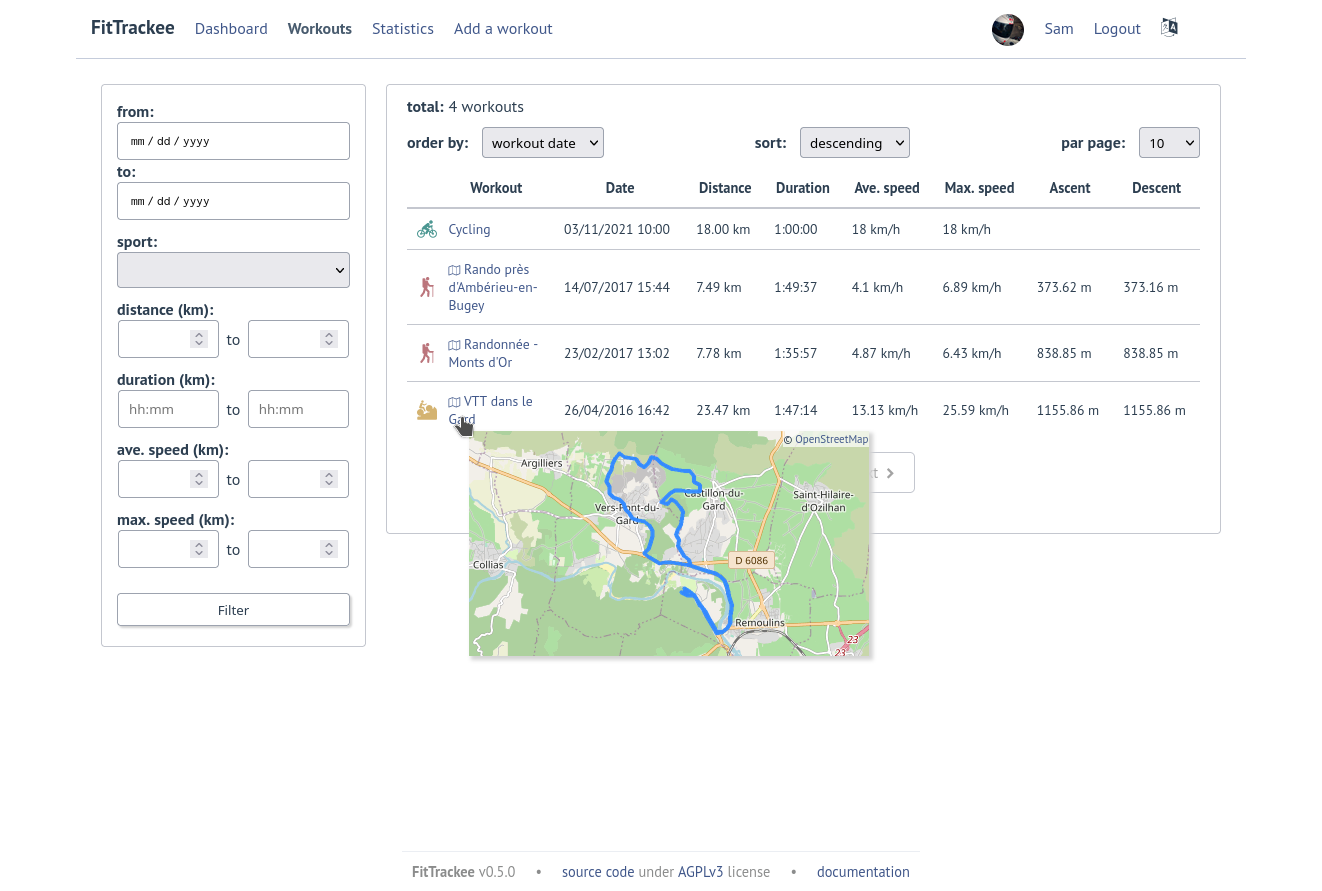1322x891 pixels.
Task: Click the 25.59 km/h max speed value
Action: 976,410
